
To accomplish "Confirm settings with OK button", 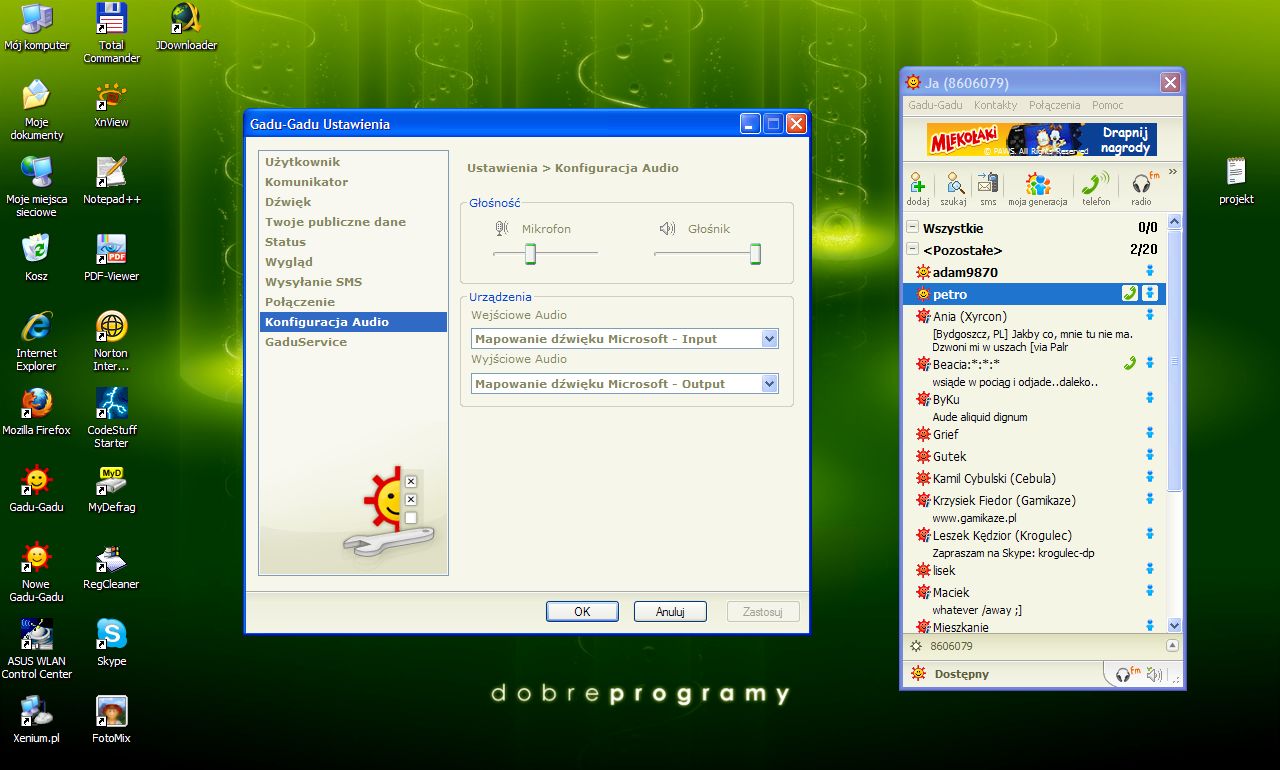I will 582,612.
